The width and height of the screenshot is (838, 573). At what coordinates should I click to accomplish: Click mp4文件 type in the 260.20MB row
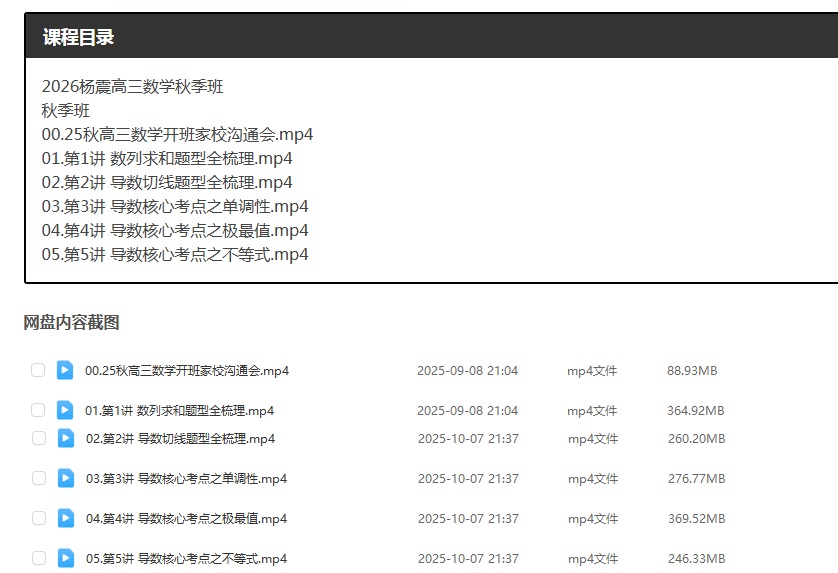593,439
